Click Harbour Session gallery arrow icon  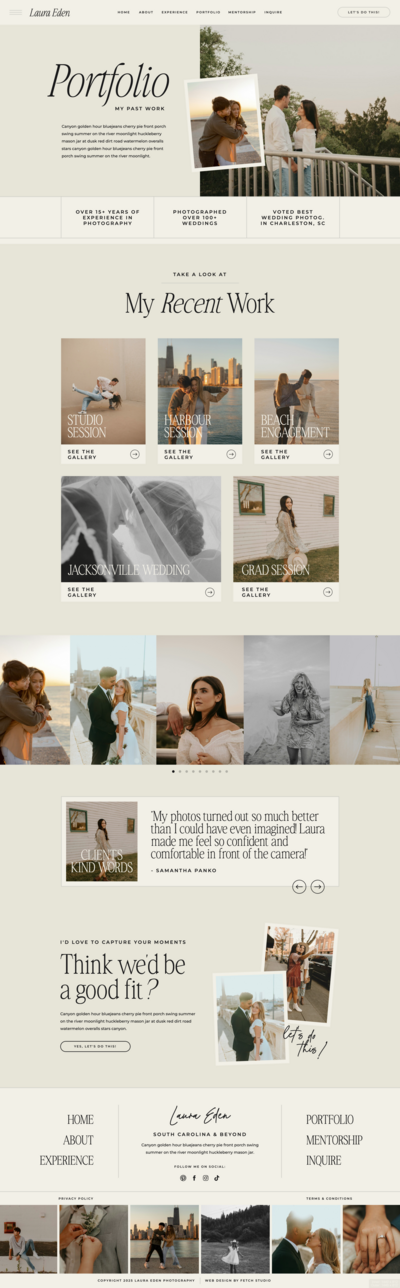coord(231,454)
